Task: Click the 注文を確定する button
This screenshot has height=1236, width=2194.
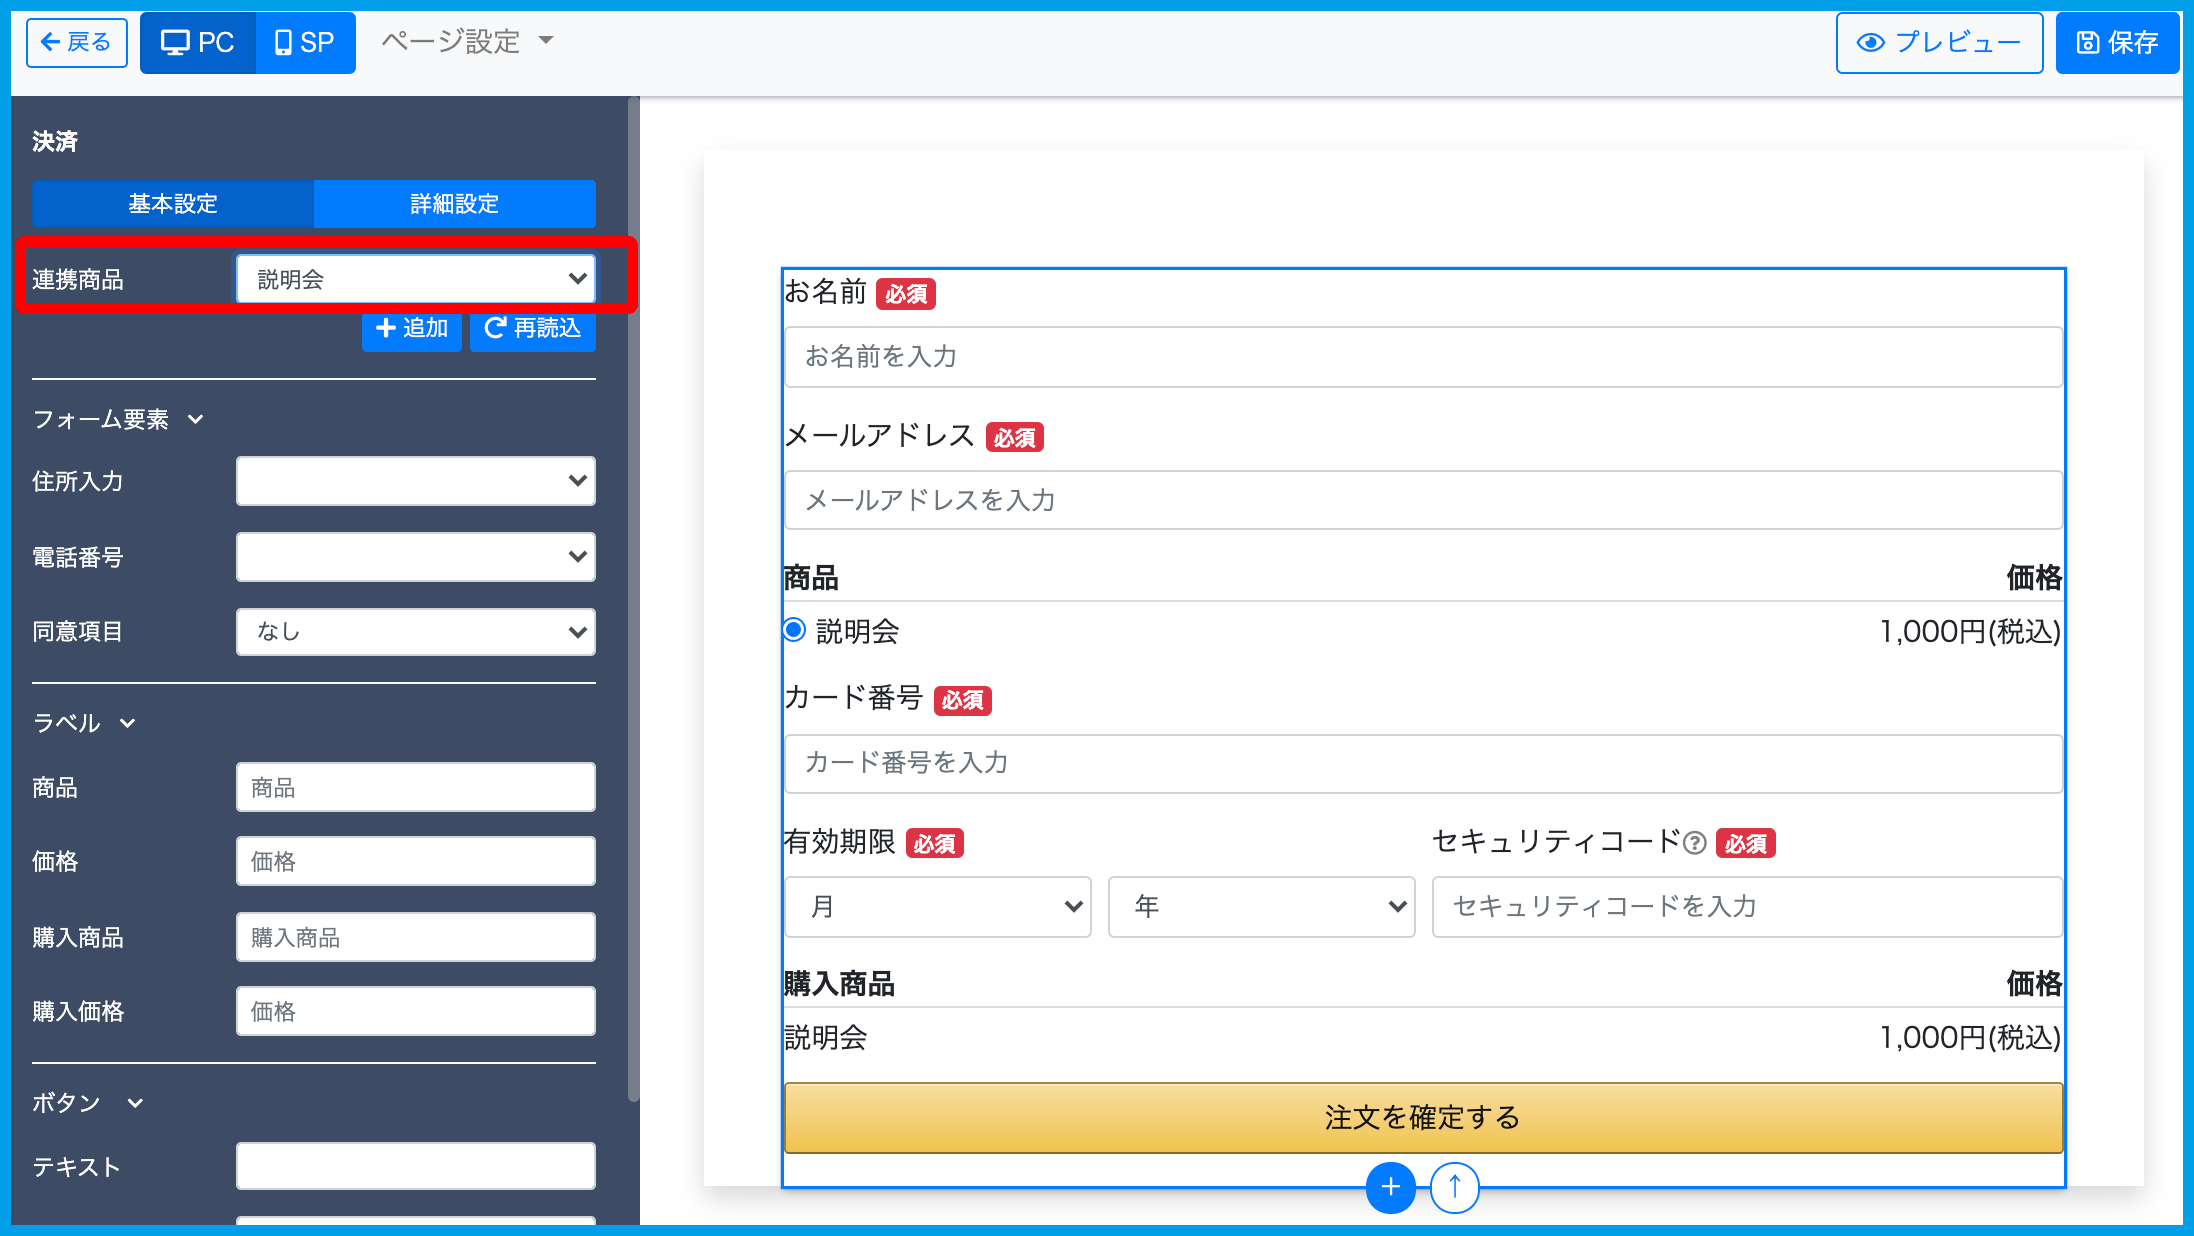Action: pos(1422,1117)
